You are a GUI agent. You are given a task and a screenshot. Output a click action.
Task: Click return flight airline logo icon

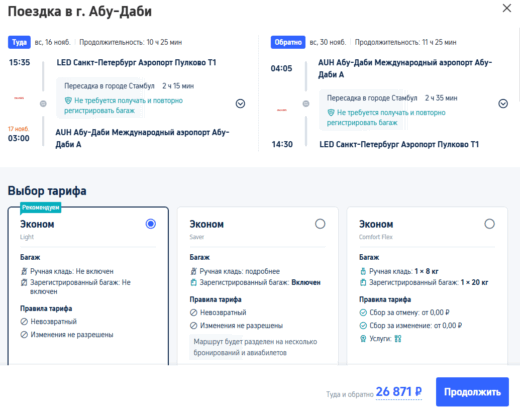(x=282, y=110)
